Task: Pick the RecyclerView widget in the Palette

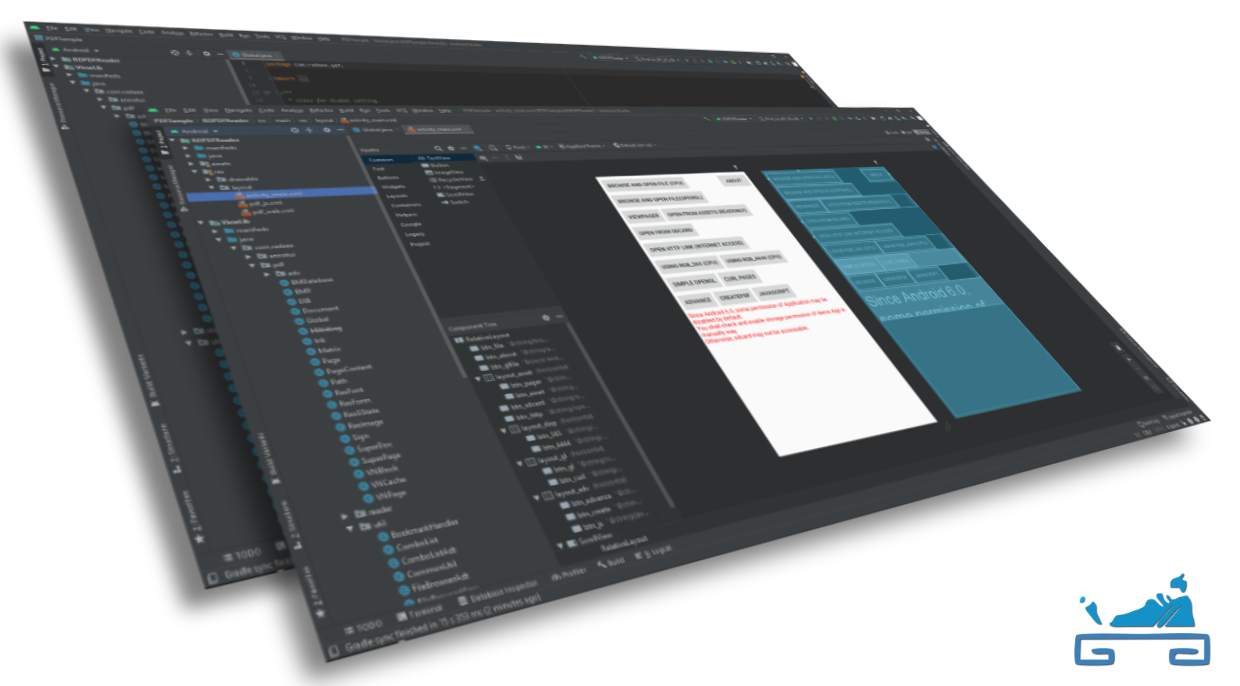Action: click(x=451, y=180)
